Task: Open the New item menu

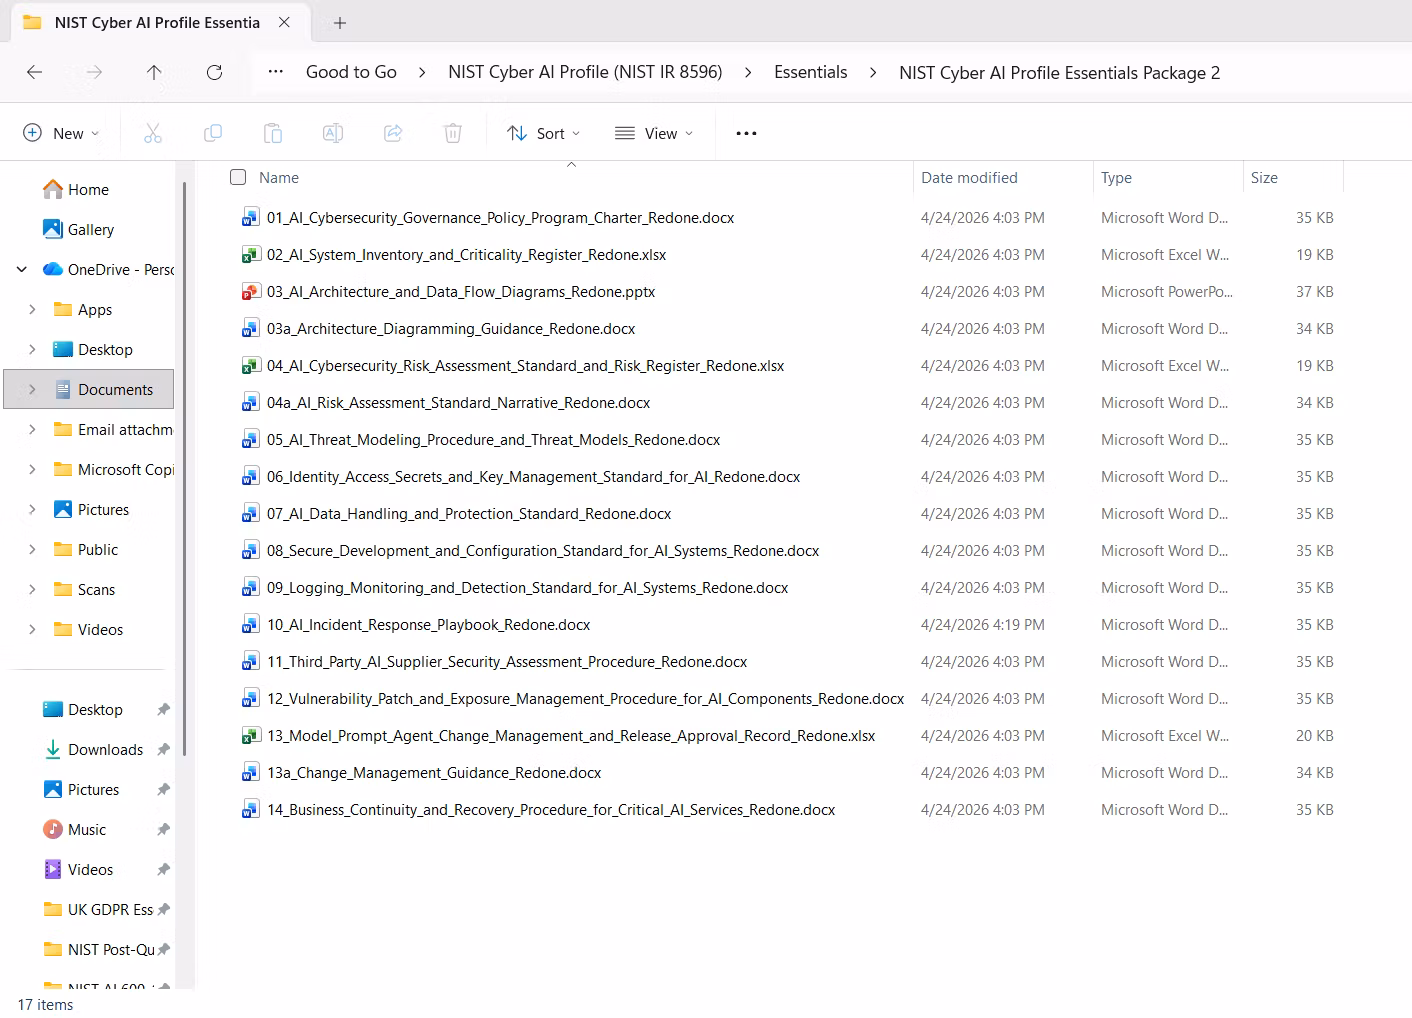Action: click(61, 133)
